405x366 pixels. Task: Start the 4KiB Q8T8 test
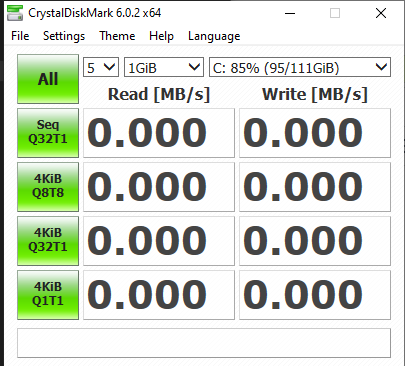(x=48, y=187)
